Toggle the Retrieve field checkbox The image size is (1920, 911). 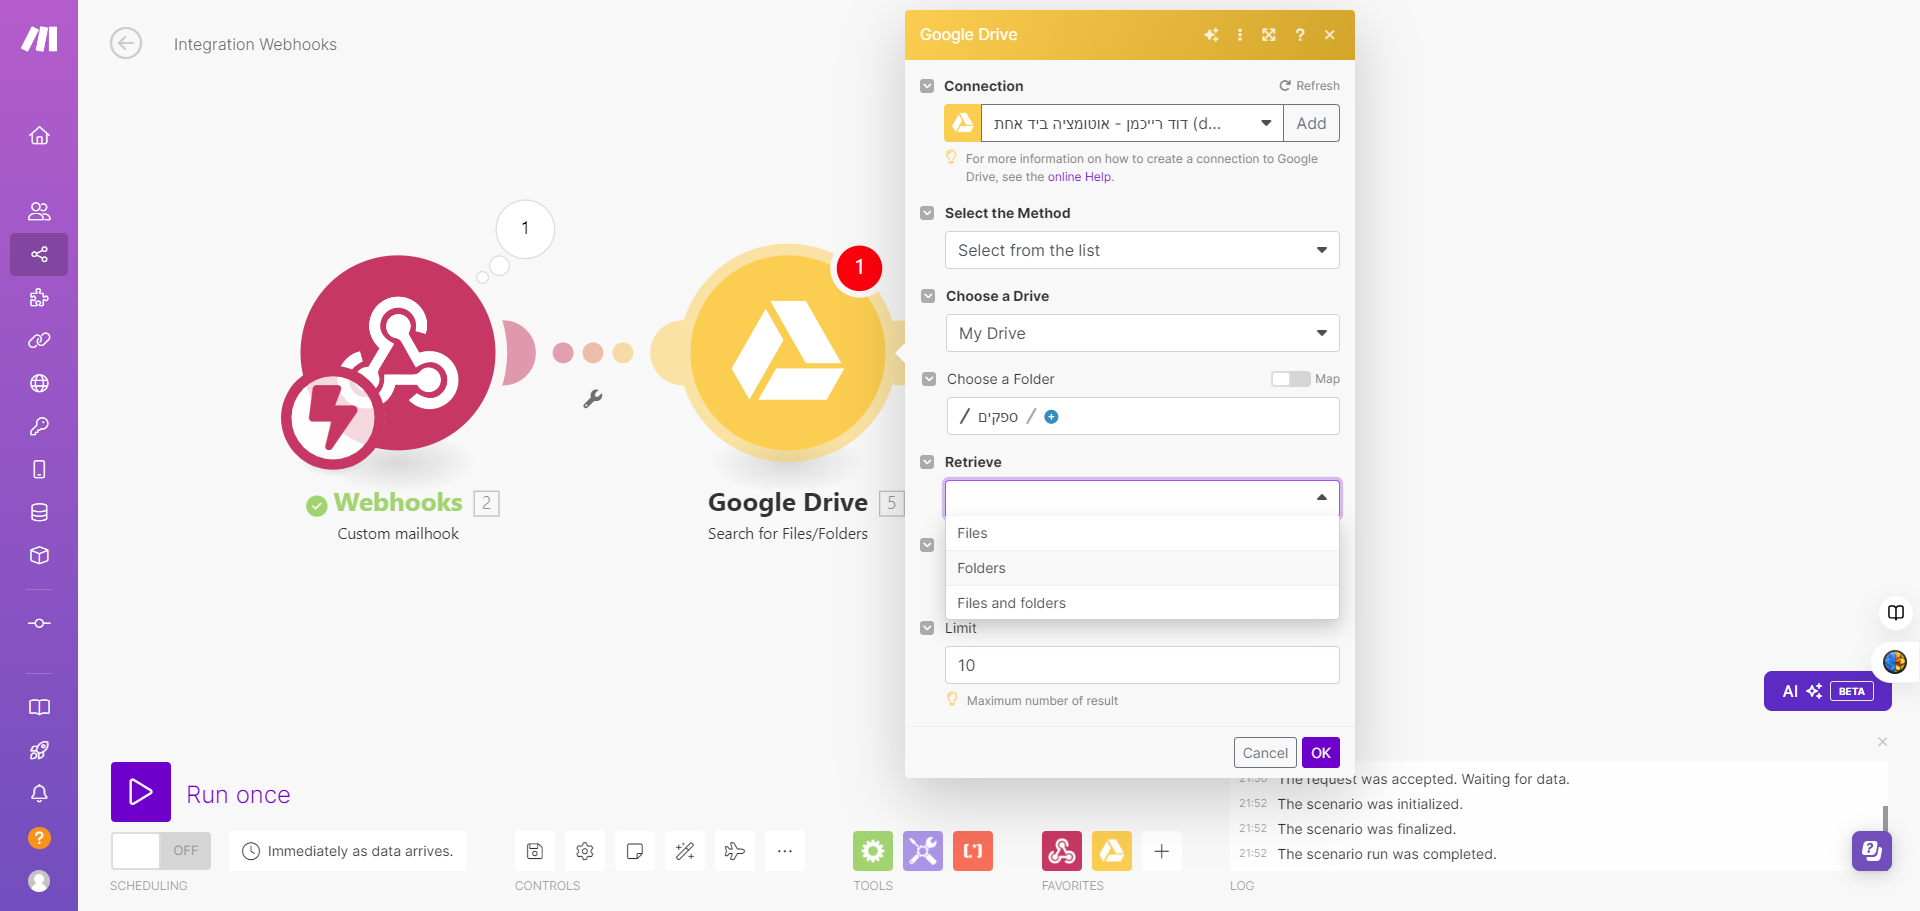(x=927, y=462)
